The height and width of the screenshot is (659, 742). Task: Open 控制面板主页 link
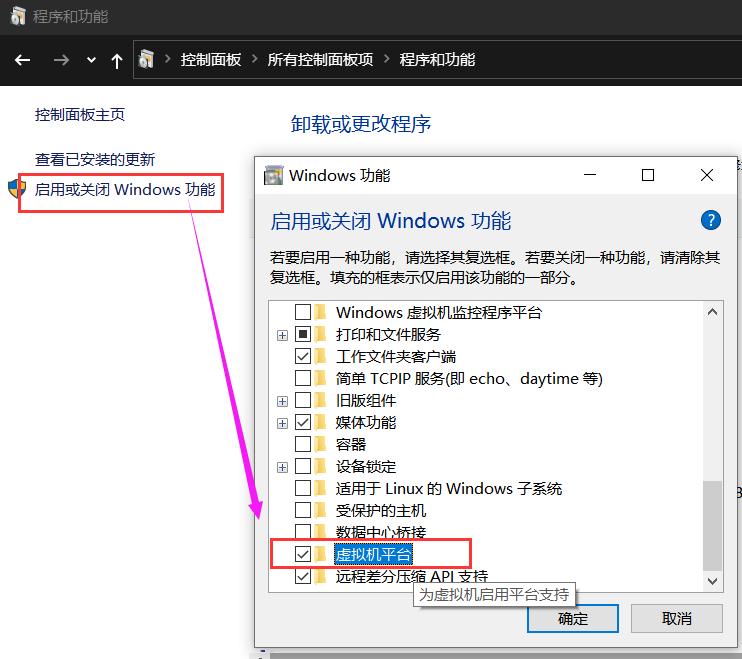[80, 114]
